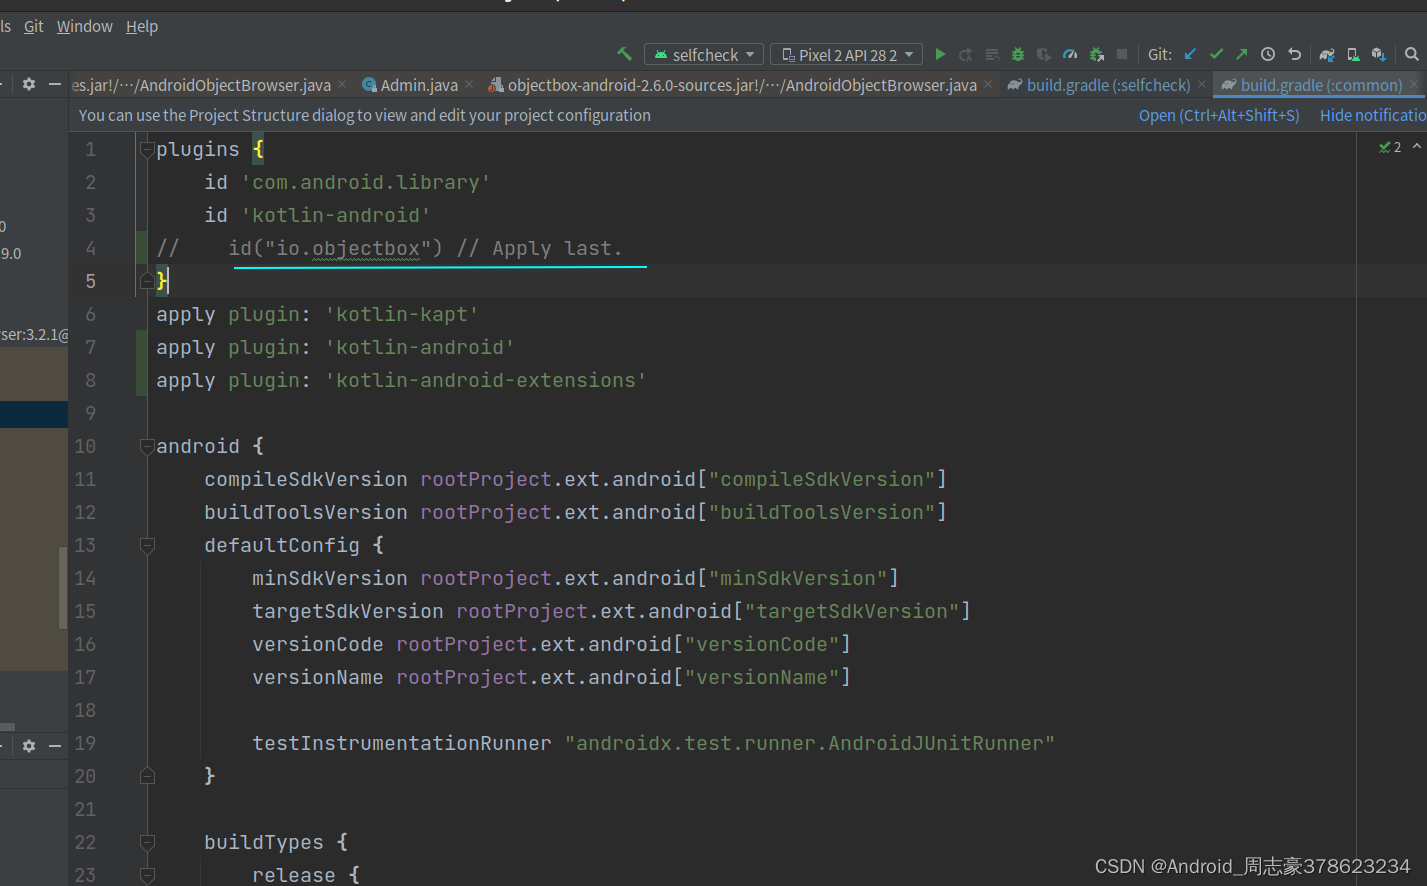The height and width of the screenshot is (886, 1427).
Task: Open the SDK Manager icon
Action: pyautogui.click(x=1379, y=54)
